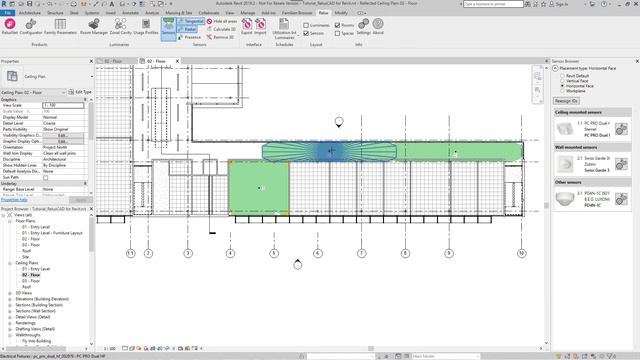640x360 pixels.
Task: Click Graphic Display Options Edit button
Action: (x=62, y=141)
